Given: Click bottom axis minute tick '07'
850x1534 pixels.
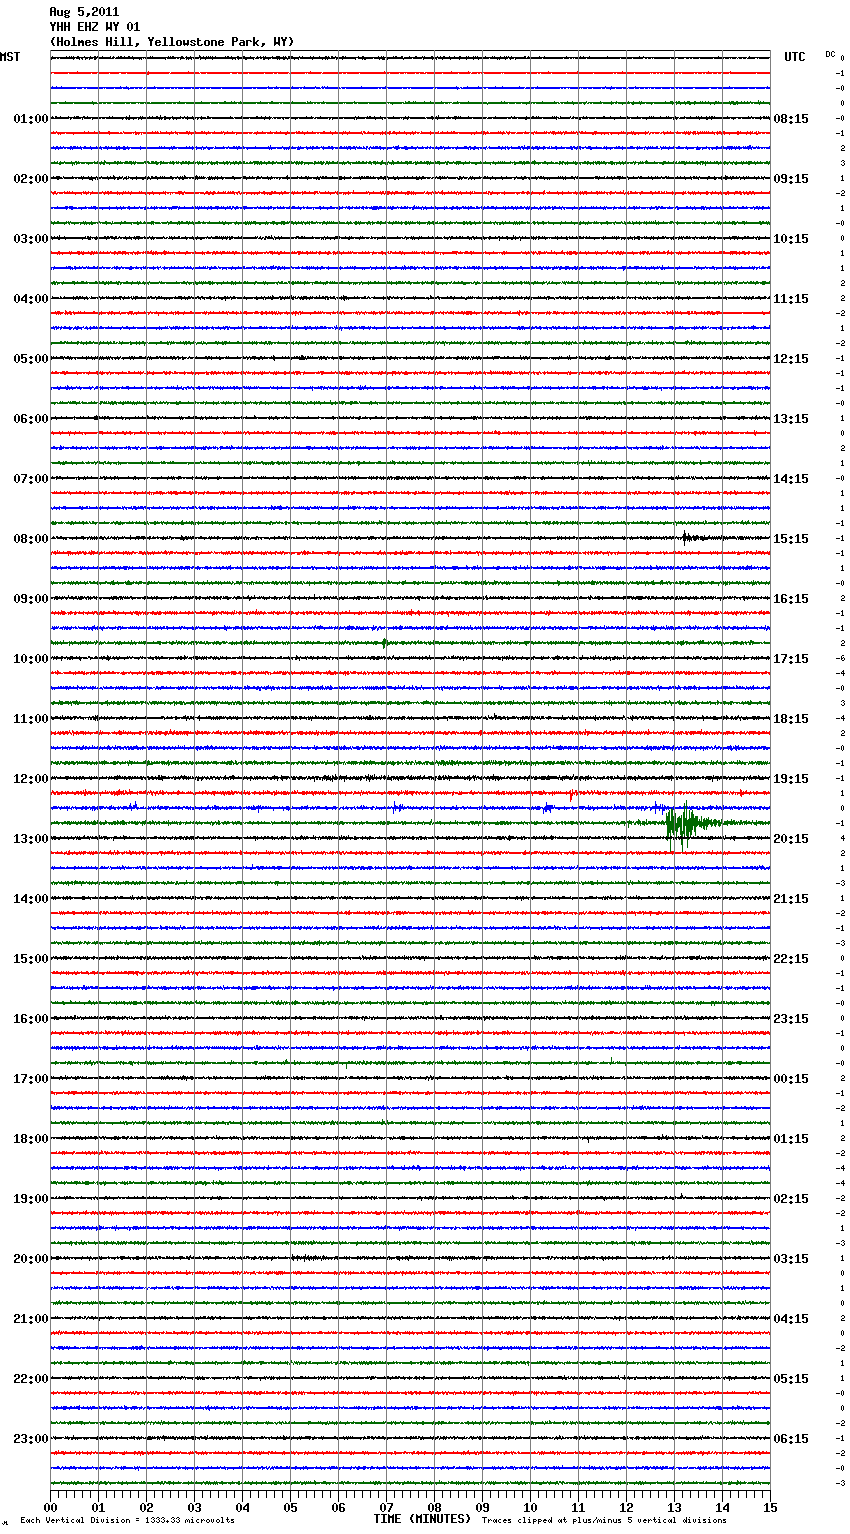Looking at the screenshot, I should (x=386, y=1507).
